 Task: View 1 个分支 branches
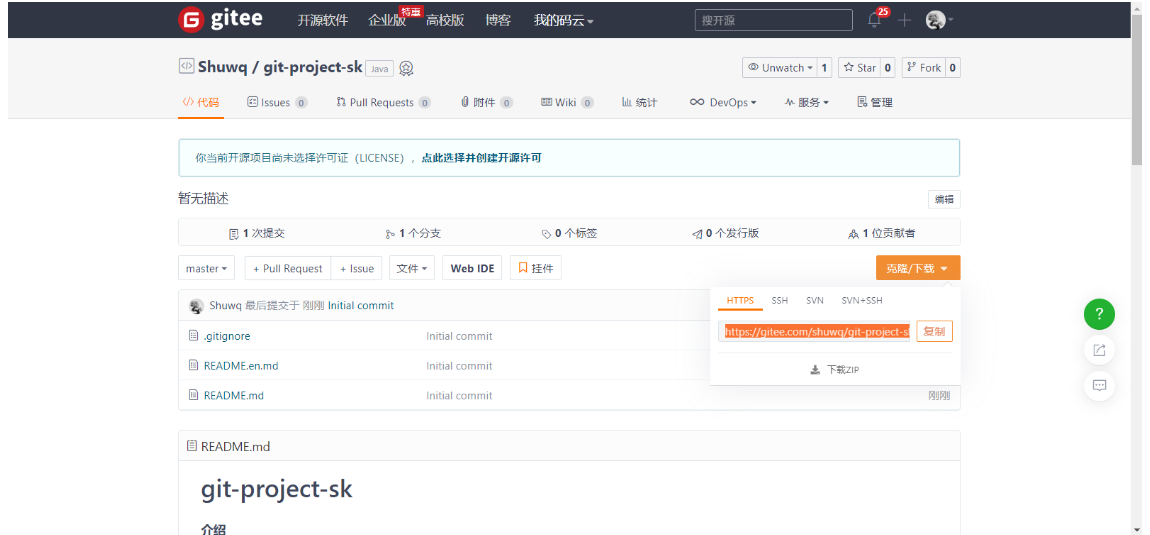(x=413, y=233)
